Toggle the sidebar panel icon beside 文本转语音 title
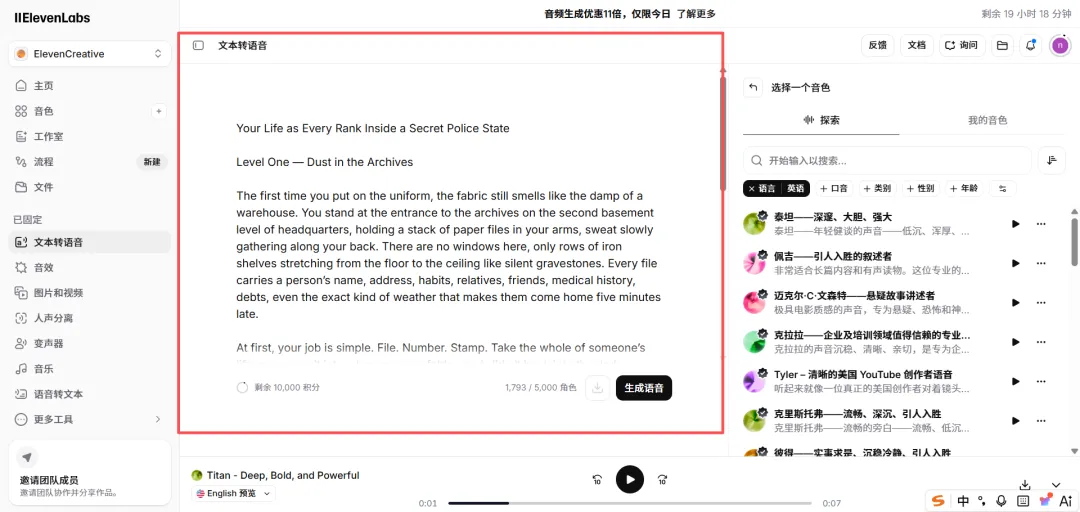1080x512 pixels. click(x=198, y=45)
